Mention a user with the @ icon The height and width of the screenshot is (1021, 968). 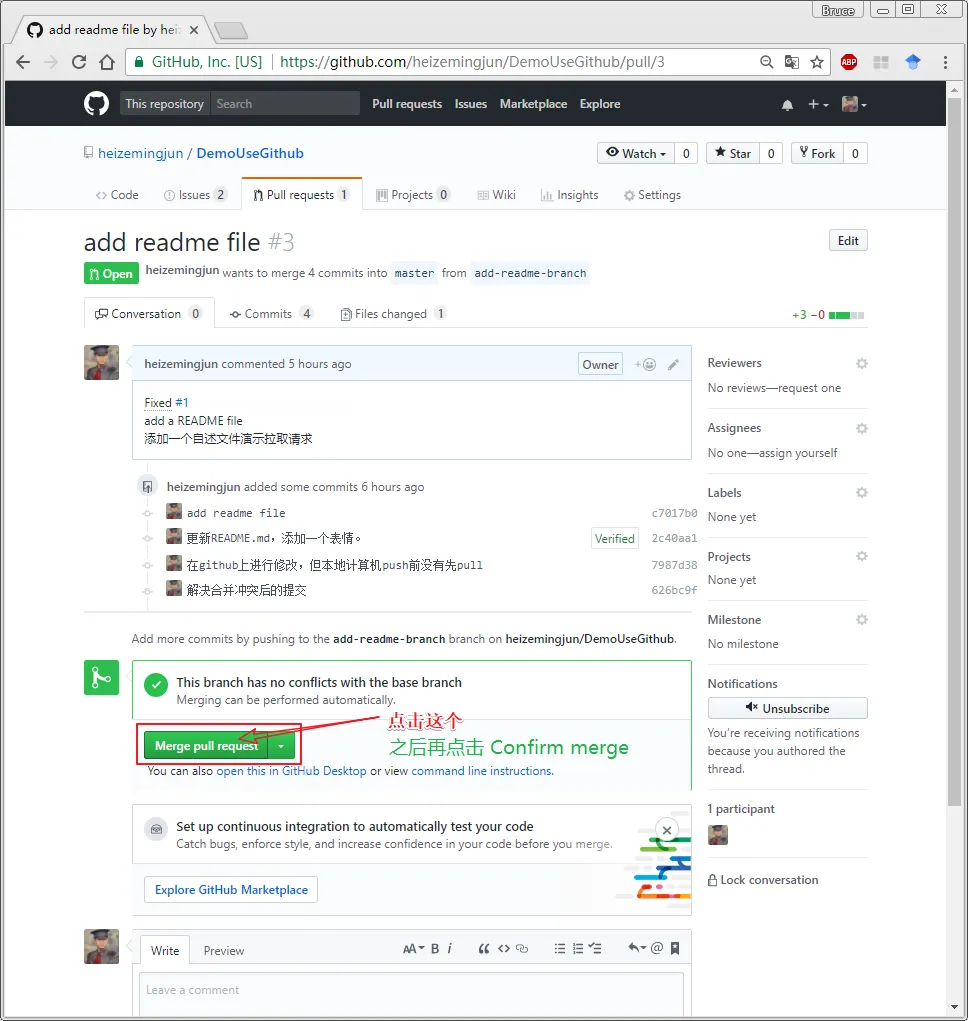pyautogui.click(x=657, y=948)
